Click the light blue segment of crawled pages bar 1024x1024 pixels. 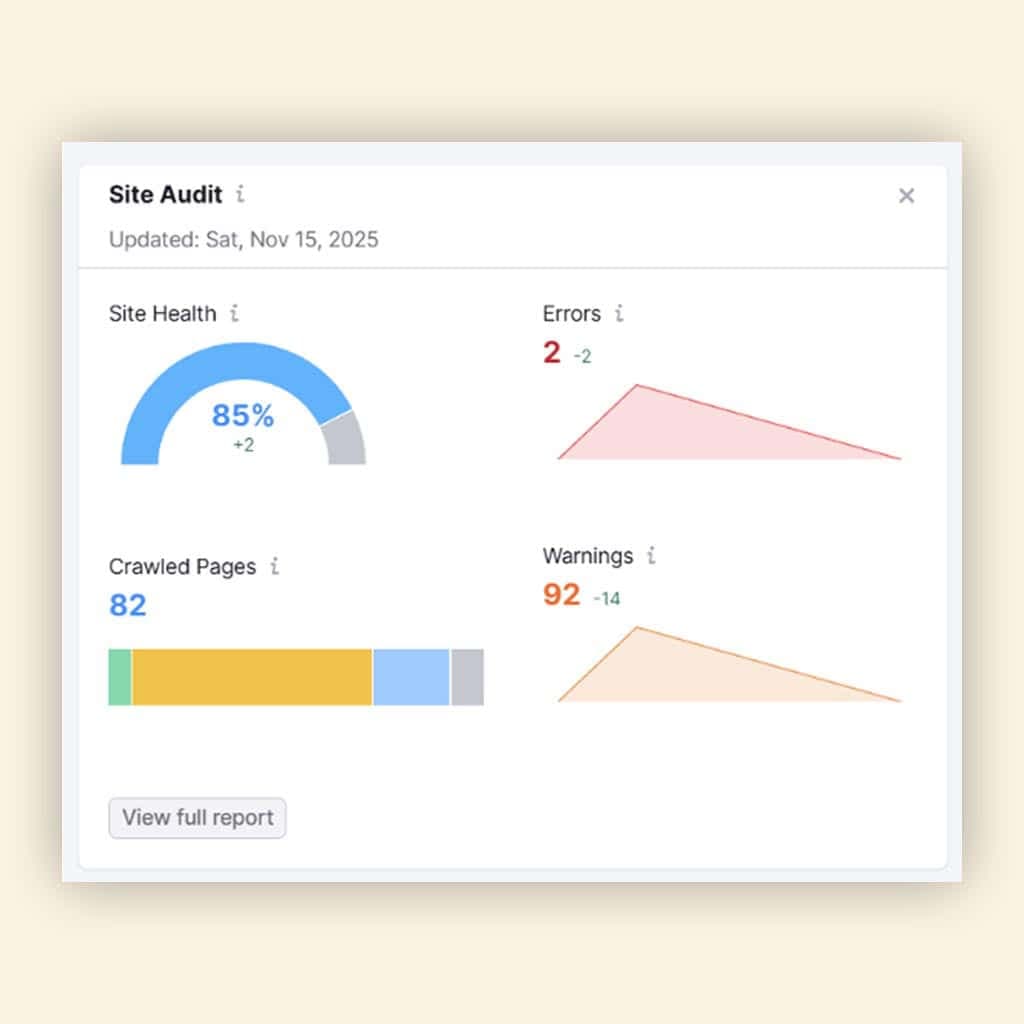tap(411, 677)
